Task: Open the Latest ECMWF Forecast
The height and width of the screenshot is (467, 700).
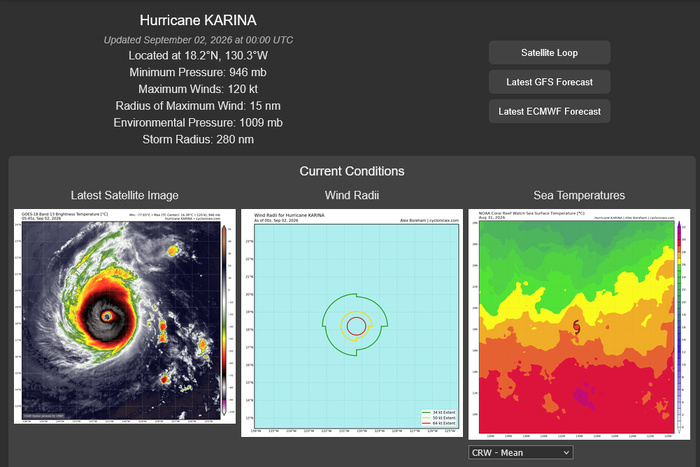Action: coord(549,112)
